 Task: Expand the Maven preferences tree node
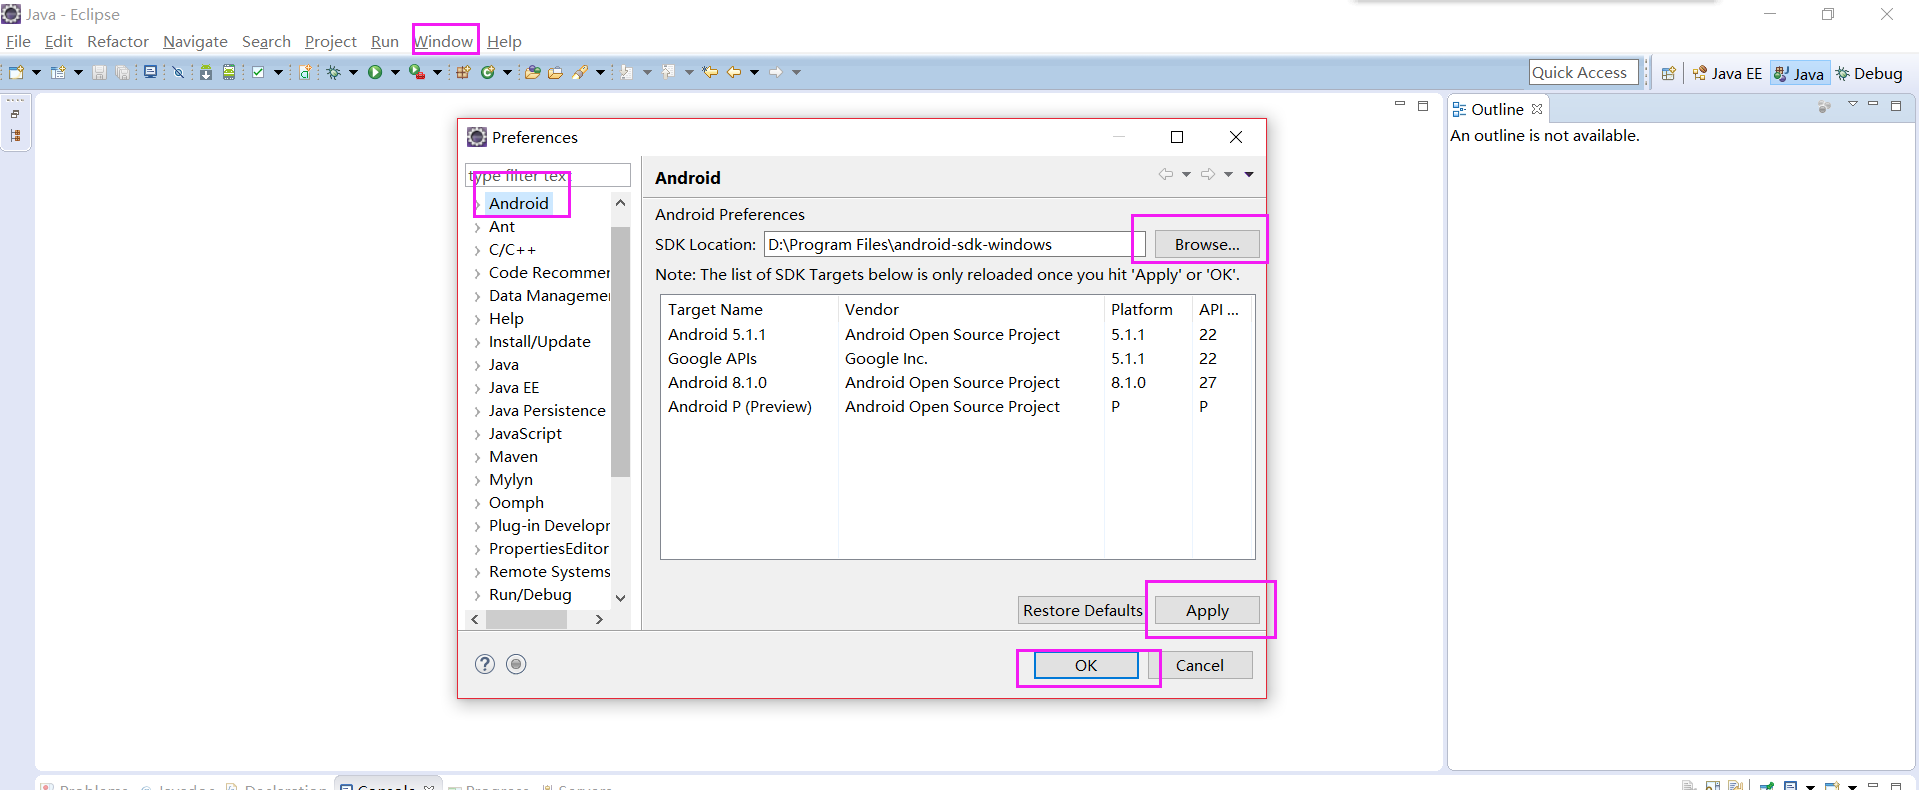[x=477, y=457]
